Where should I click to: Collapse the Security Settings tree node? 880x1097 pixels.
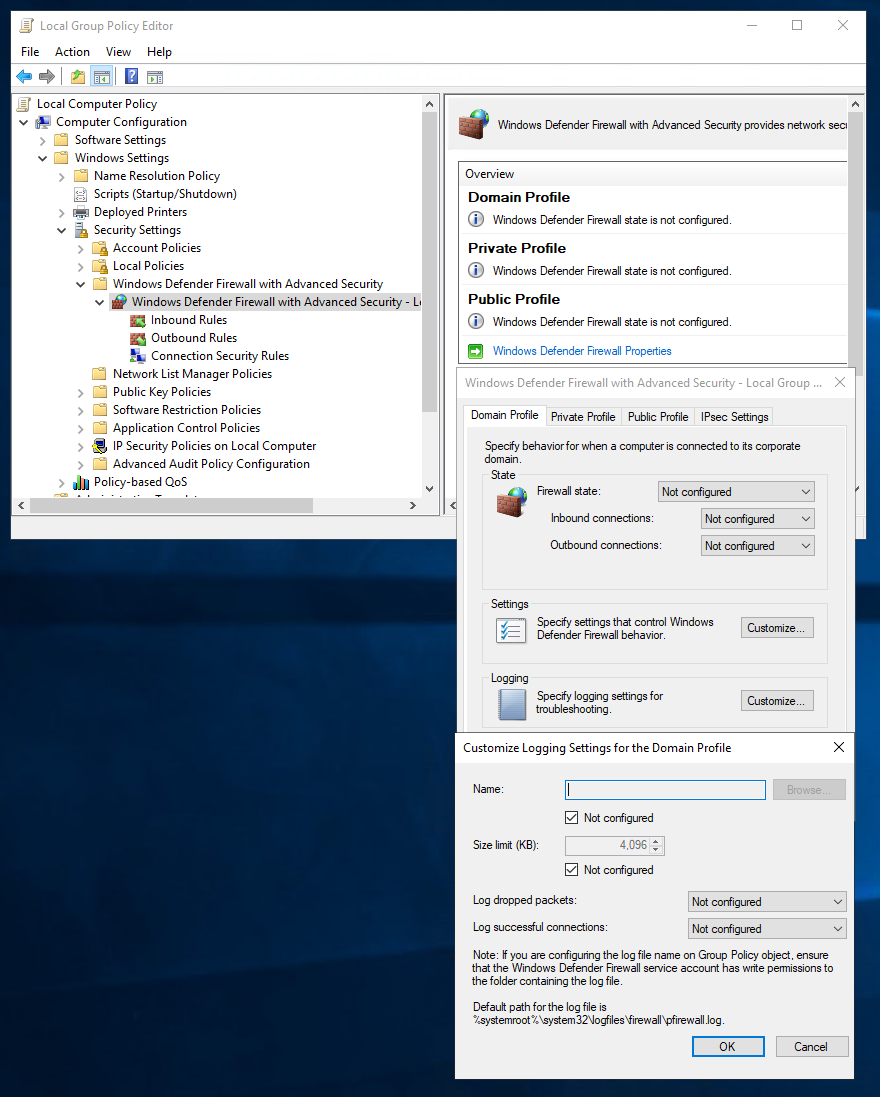pos(62,230)
